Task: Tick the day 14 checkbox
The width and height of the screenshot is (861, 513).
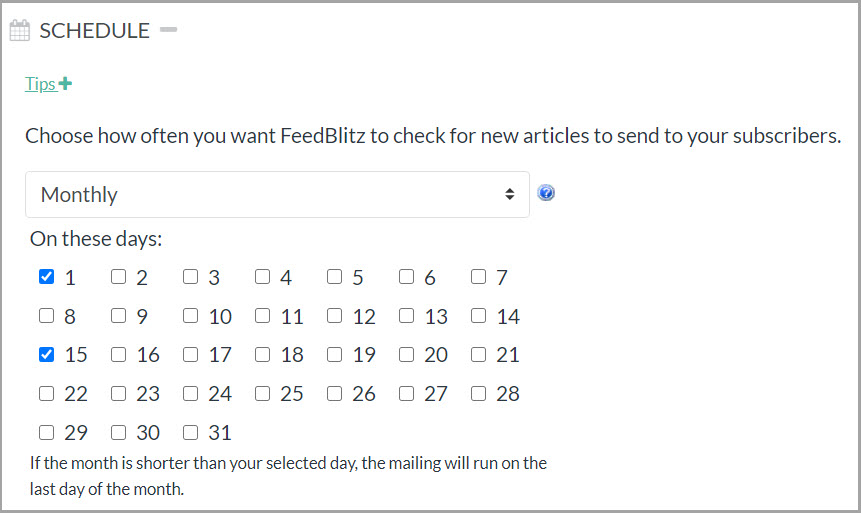Action: (479, 316)
